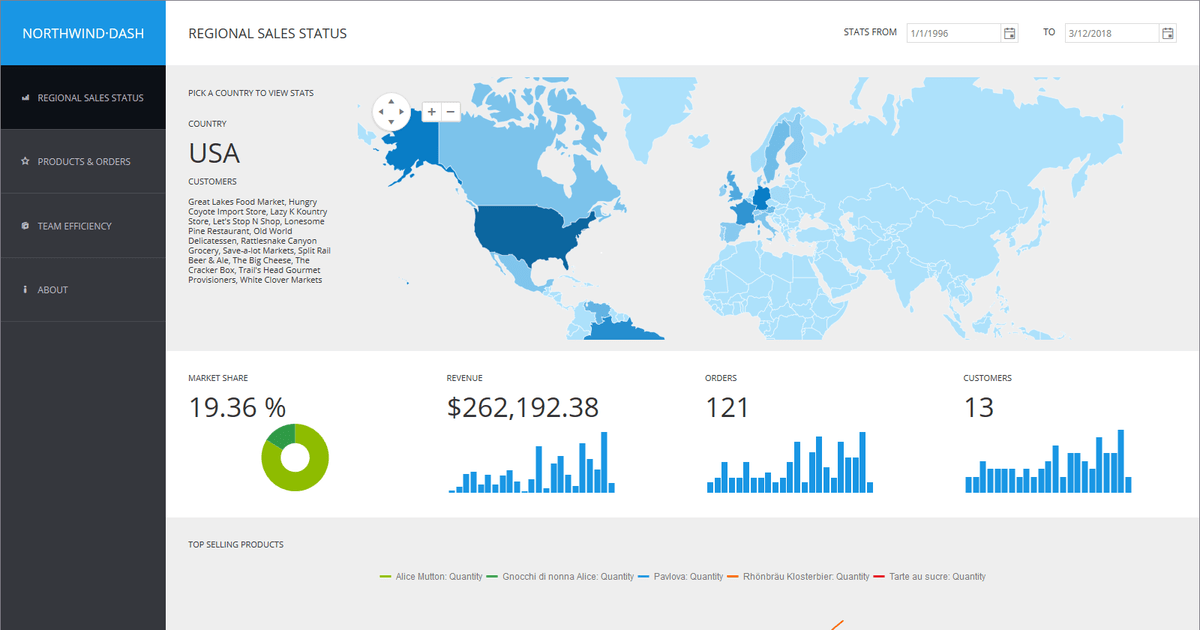Toggle Pavlova series in chart legend
The height and width of the screenshot is (630, 1200).
coord(687,577)
